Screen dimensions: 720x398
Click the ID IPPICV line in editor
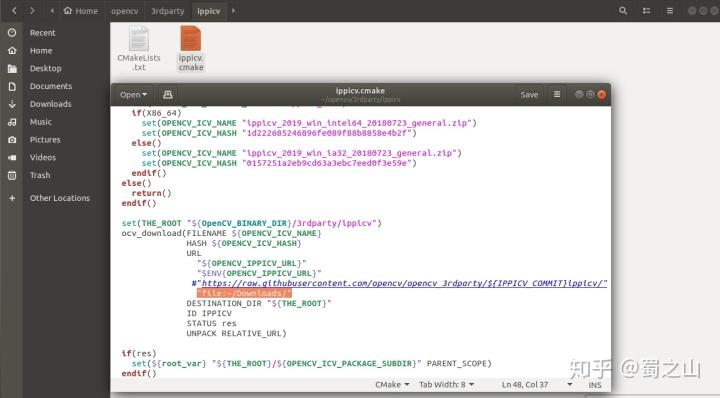click(x=209, y=314)
